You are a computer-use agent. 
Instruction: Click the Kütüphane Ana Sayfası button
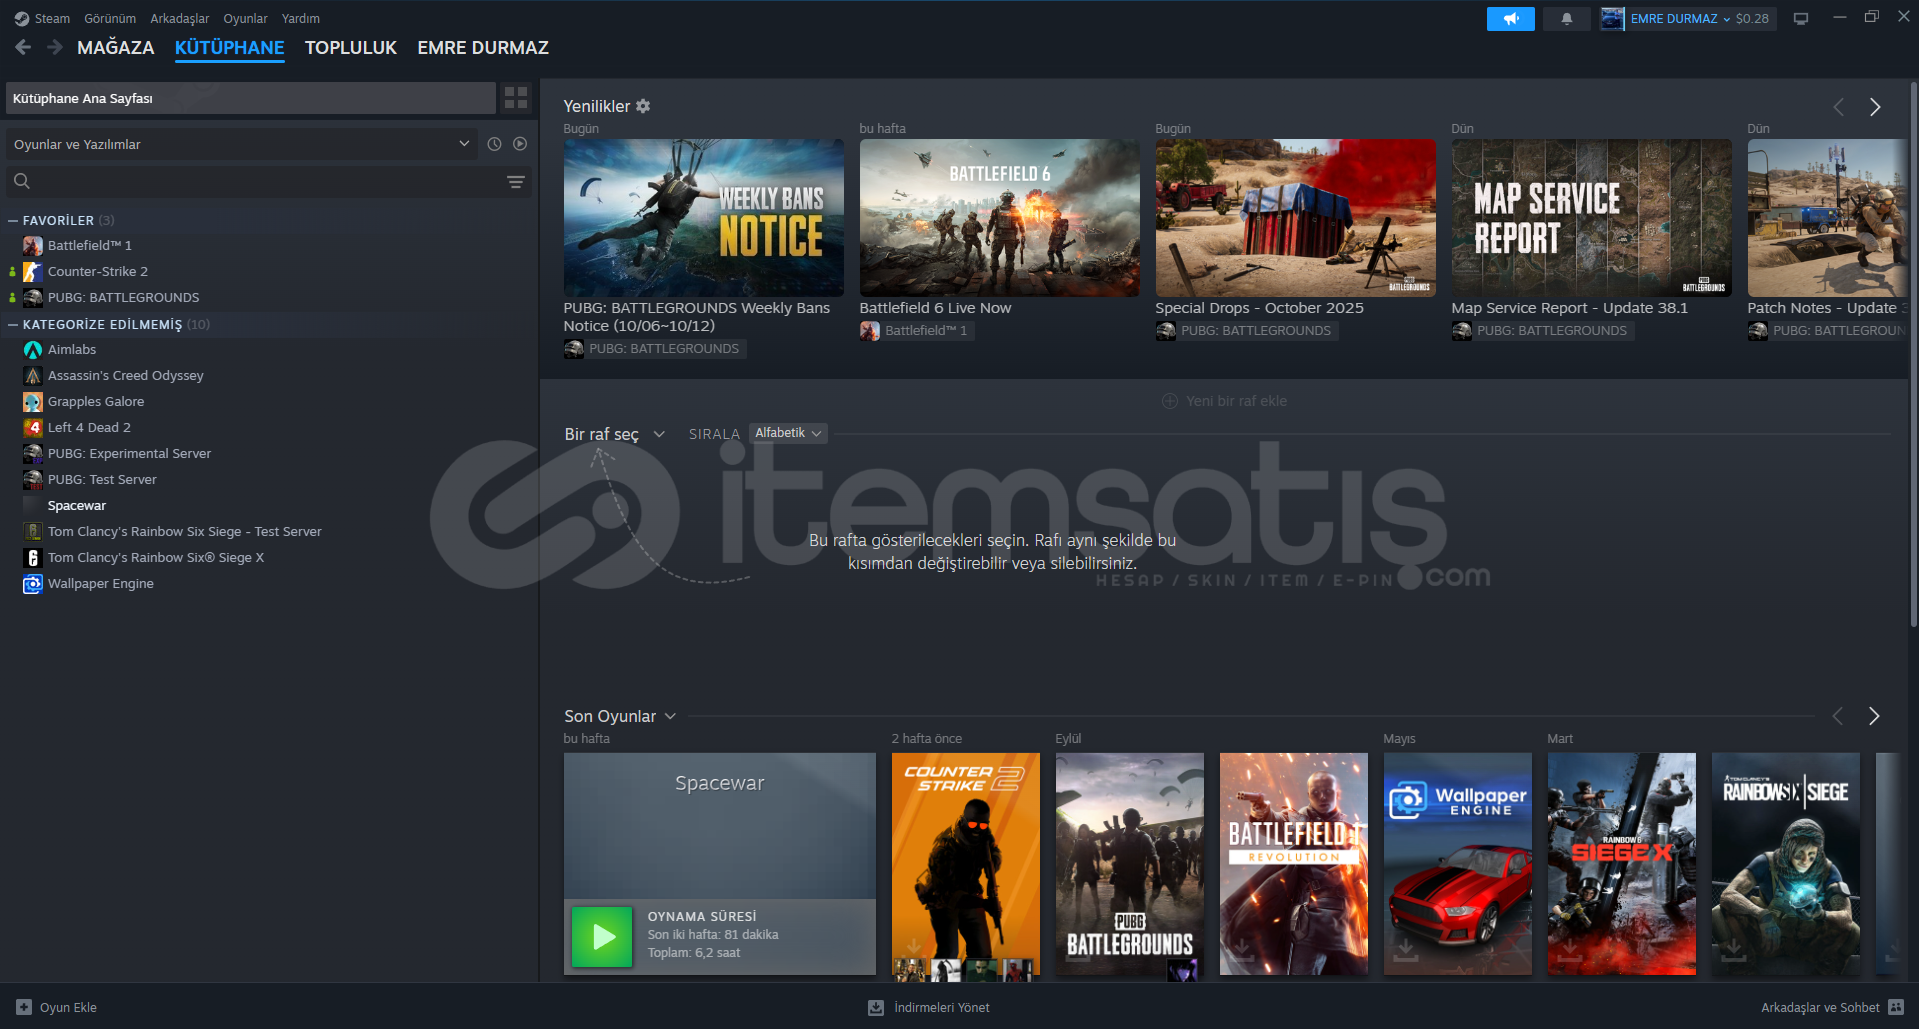tap(251, 98)
